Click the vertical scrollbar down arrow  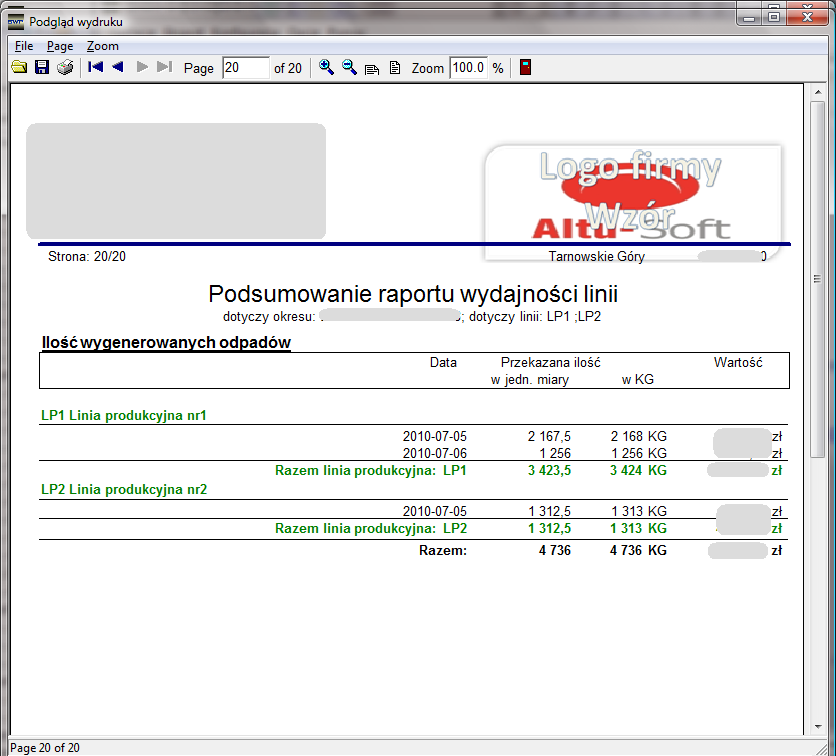tap(818, 728)
